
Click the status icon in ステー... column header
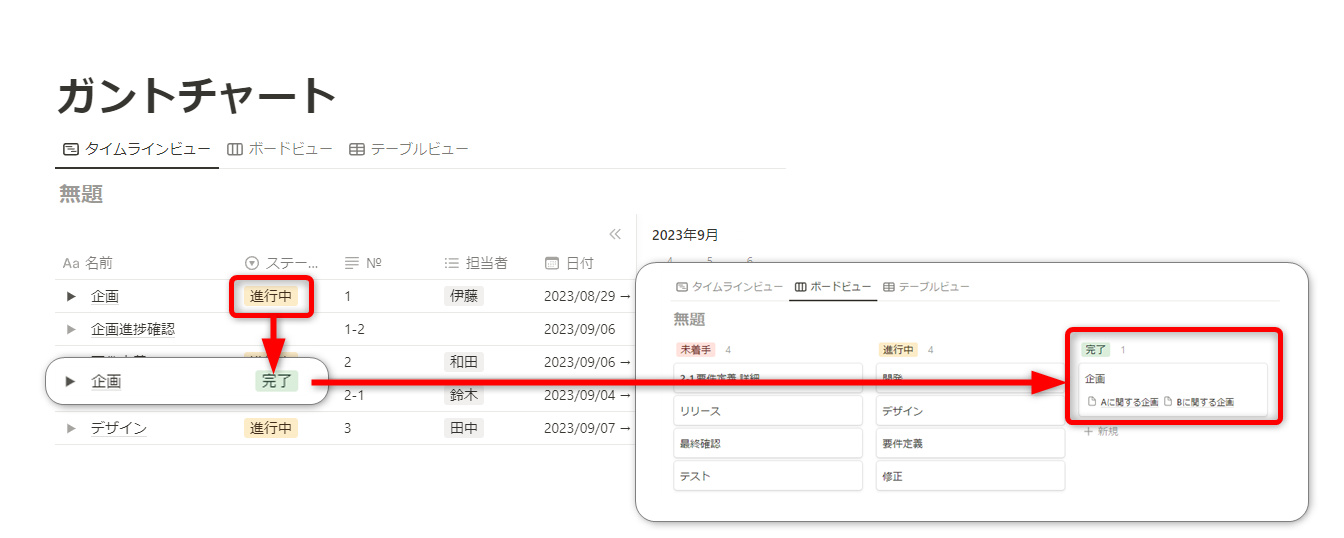click(x=252, y=263)
